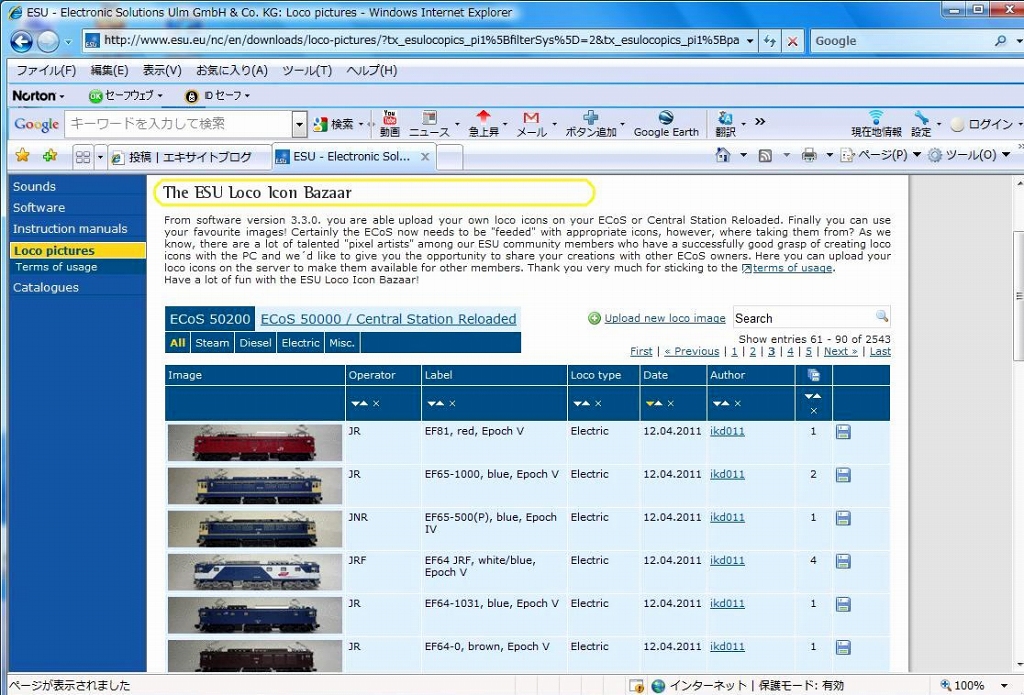Save the EF65-1000 blue loco image
The width and height of the screenshot is (1024, 695).
pos(843,475)
